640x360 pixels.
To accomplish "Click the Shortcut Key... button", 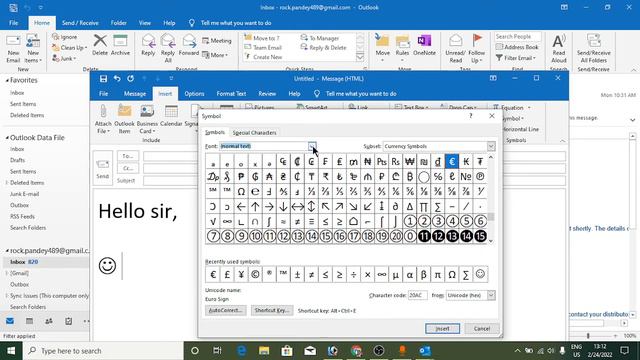I will 272,310.
